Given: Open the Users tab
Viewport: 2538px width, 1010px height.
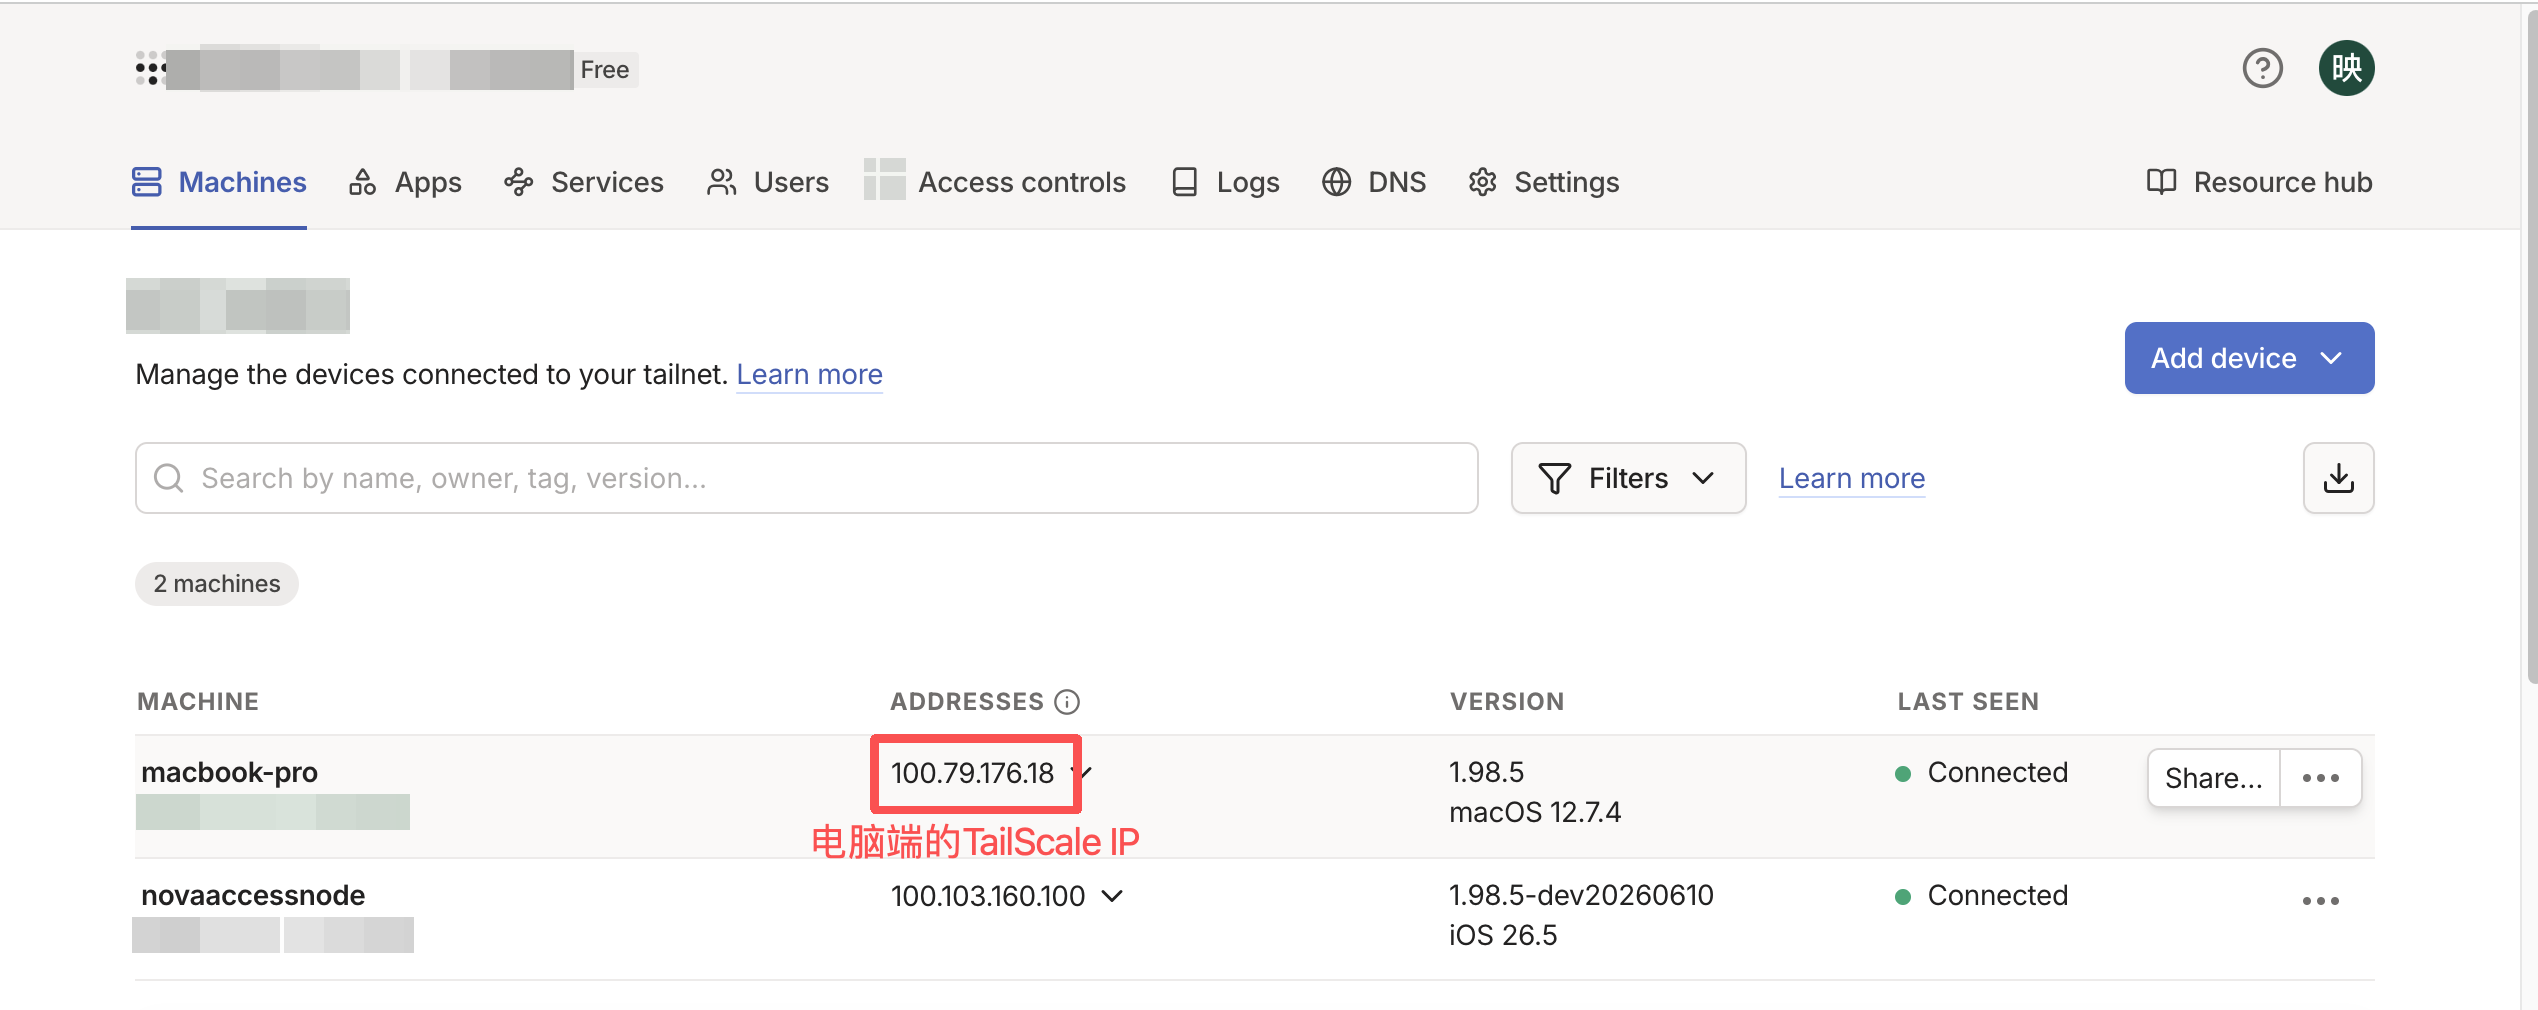Looking at the screenshot, I should (767, 182).
